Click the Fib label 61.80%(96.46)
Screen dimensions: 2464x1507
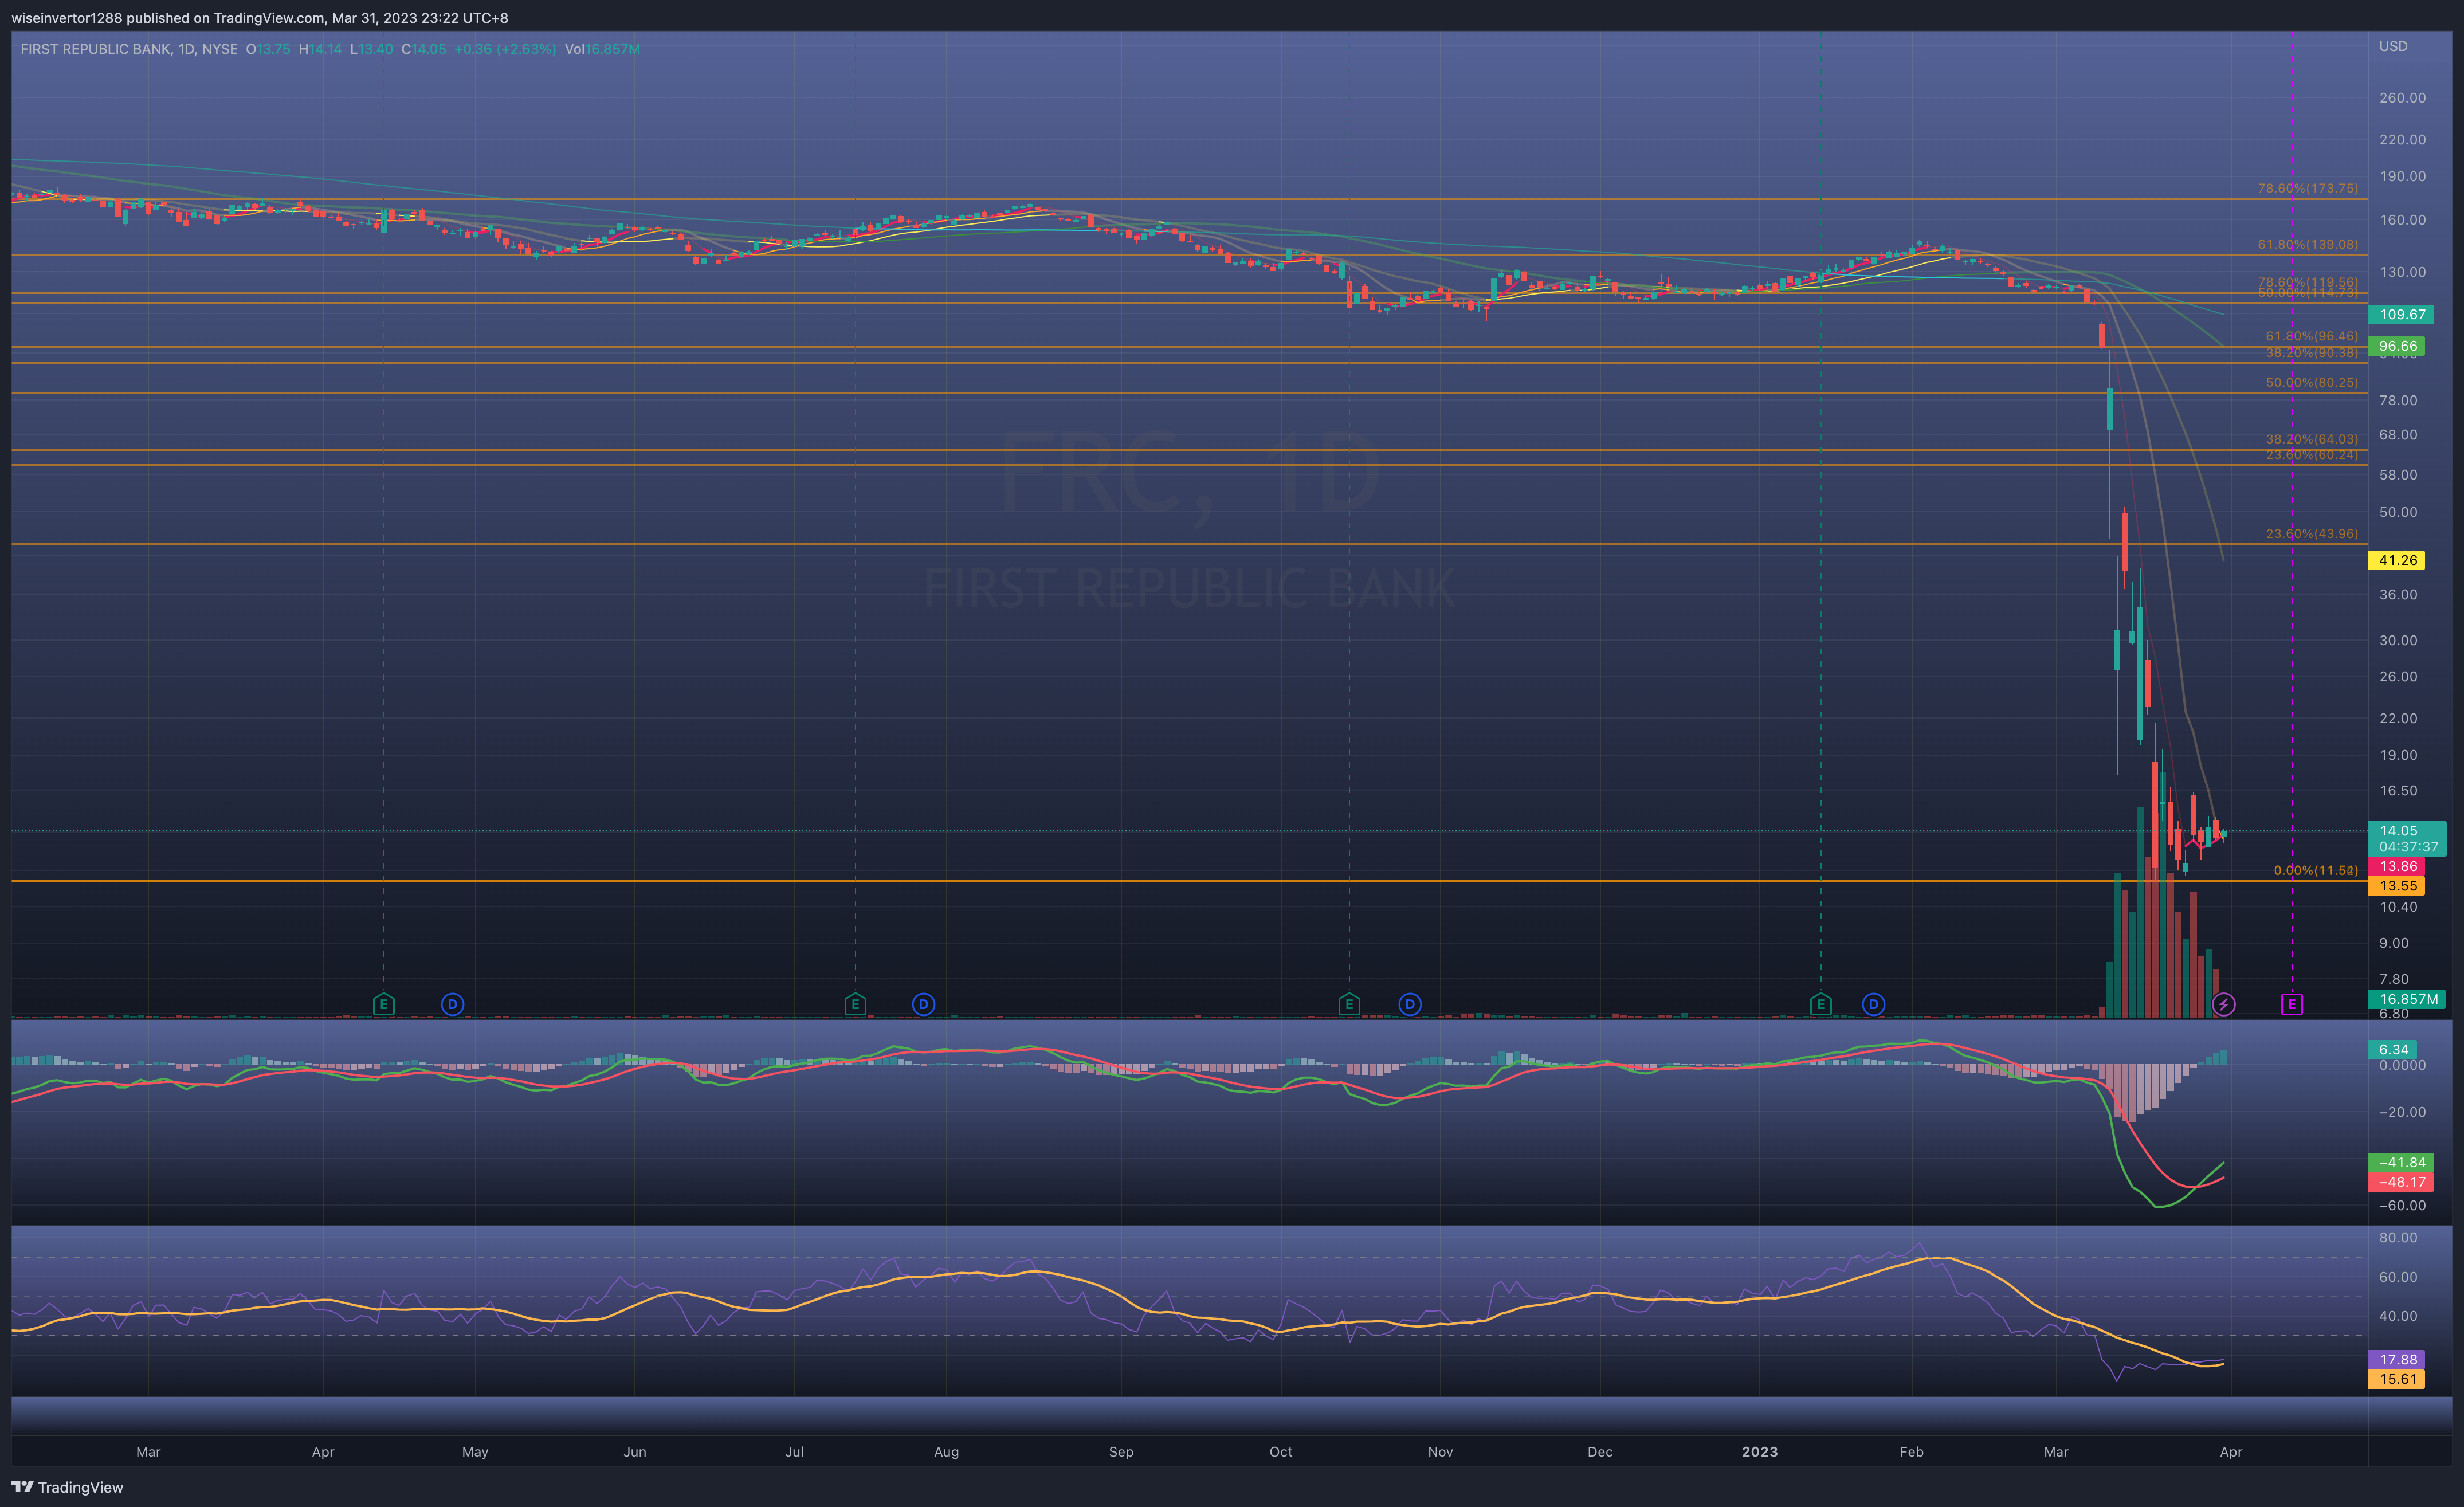(x=2311, y=336)
